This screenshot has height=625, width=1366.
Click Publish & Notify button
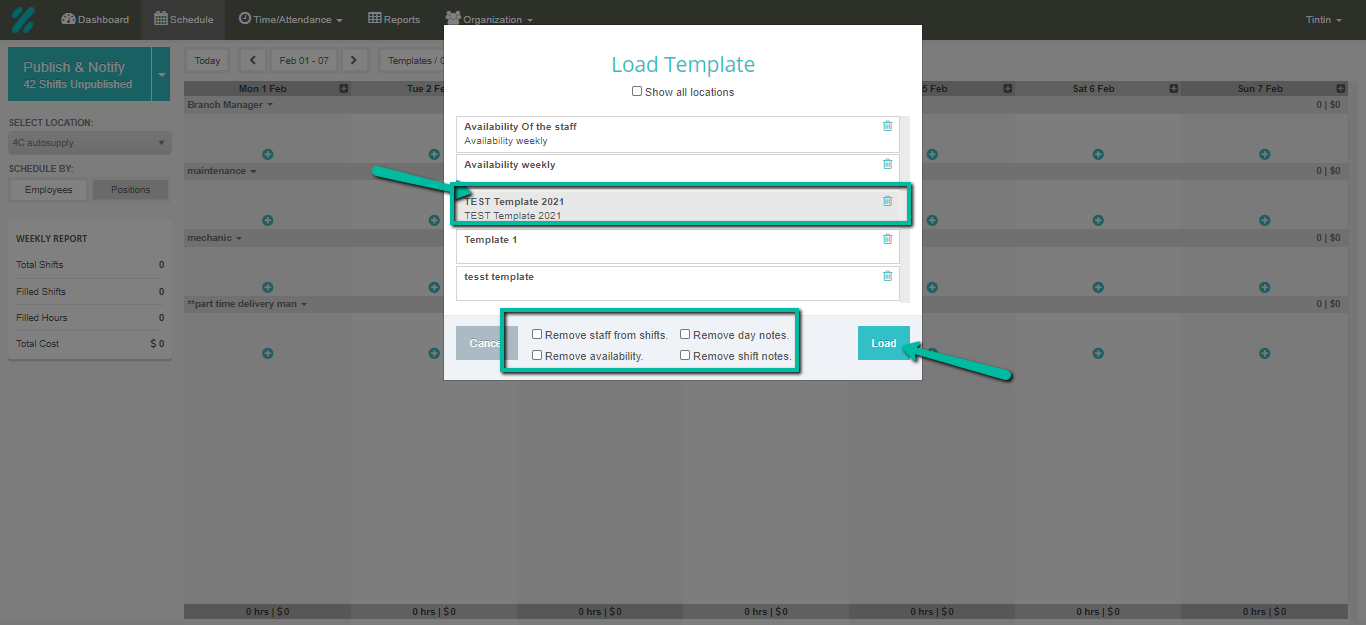(x=79, y=74)
